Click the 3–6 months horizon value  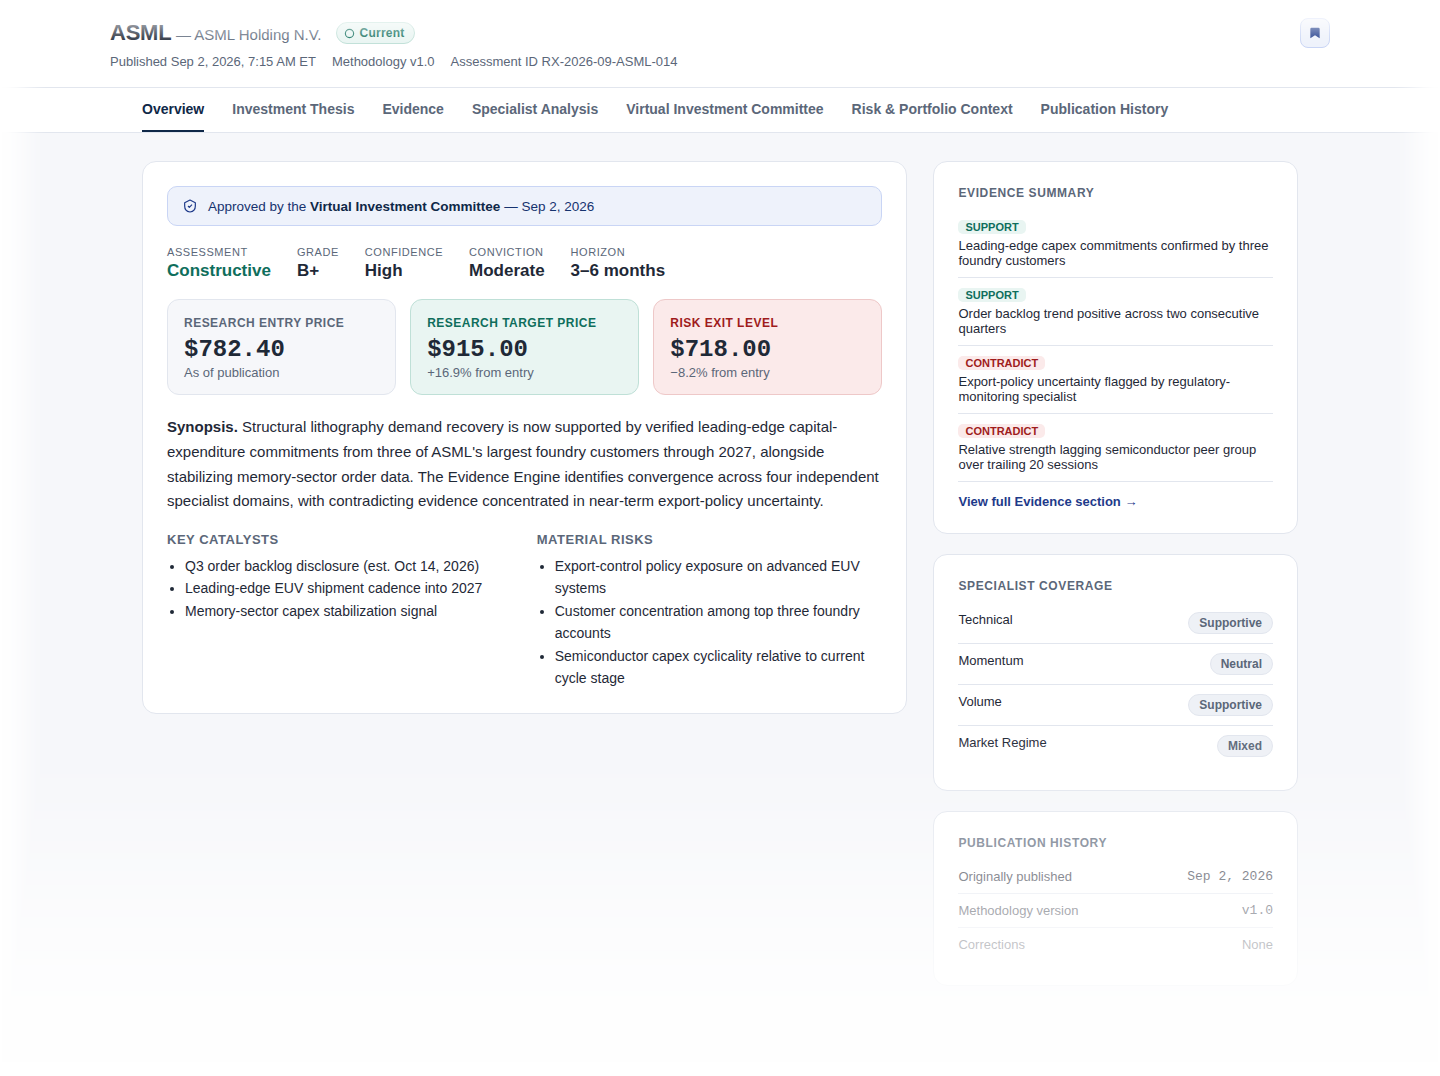(618, 270)
